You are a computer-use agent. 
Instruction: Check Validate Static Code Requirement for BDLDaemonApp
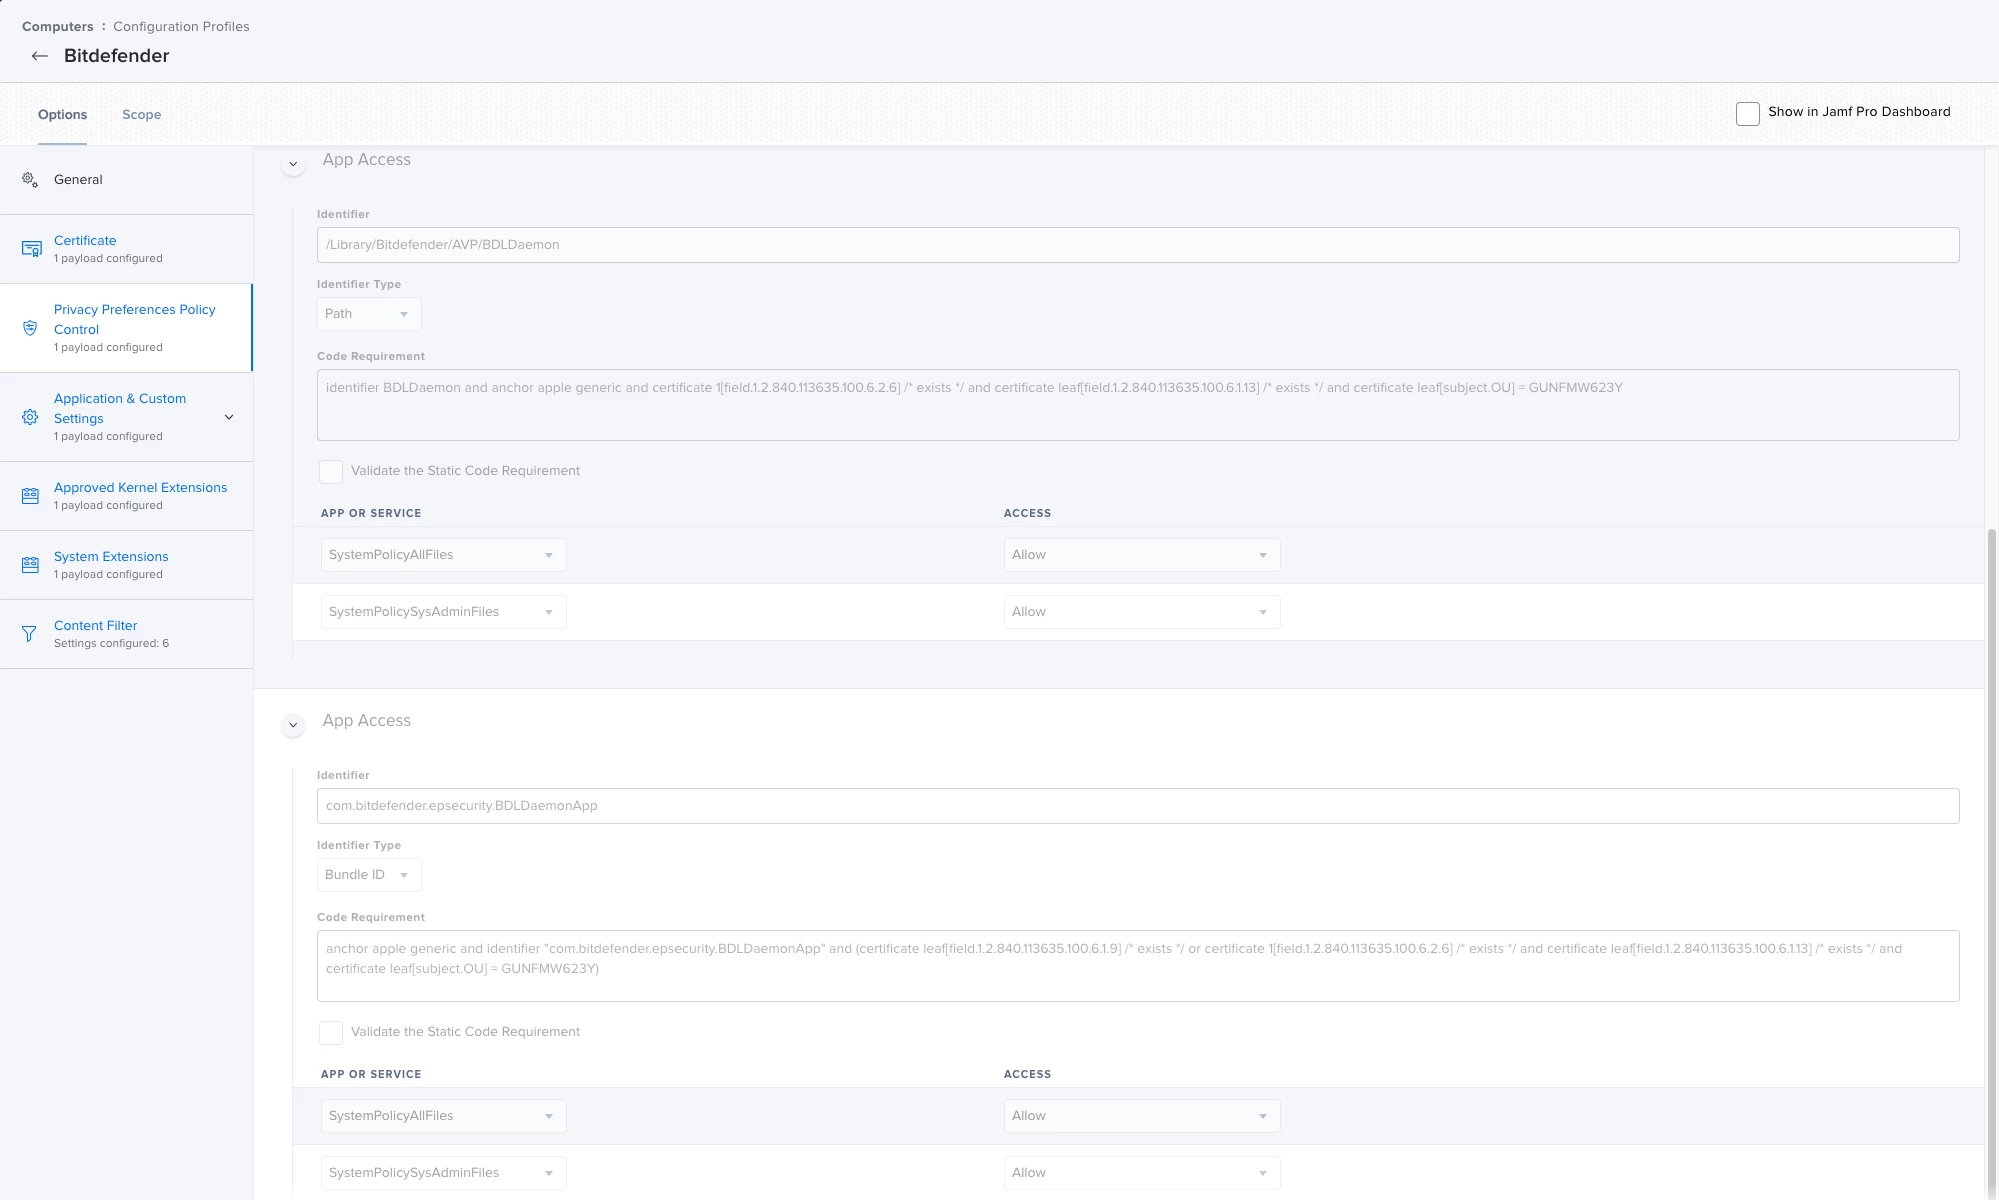[x=330, y=1032]
